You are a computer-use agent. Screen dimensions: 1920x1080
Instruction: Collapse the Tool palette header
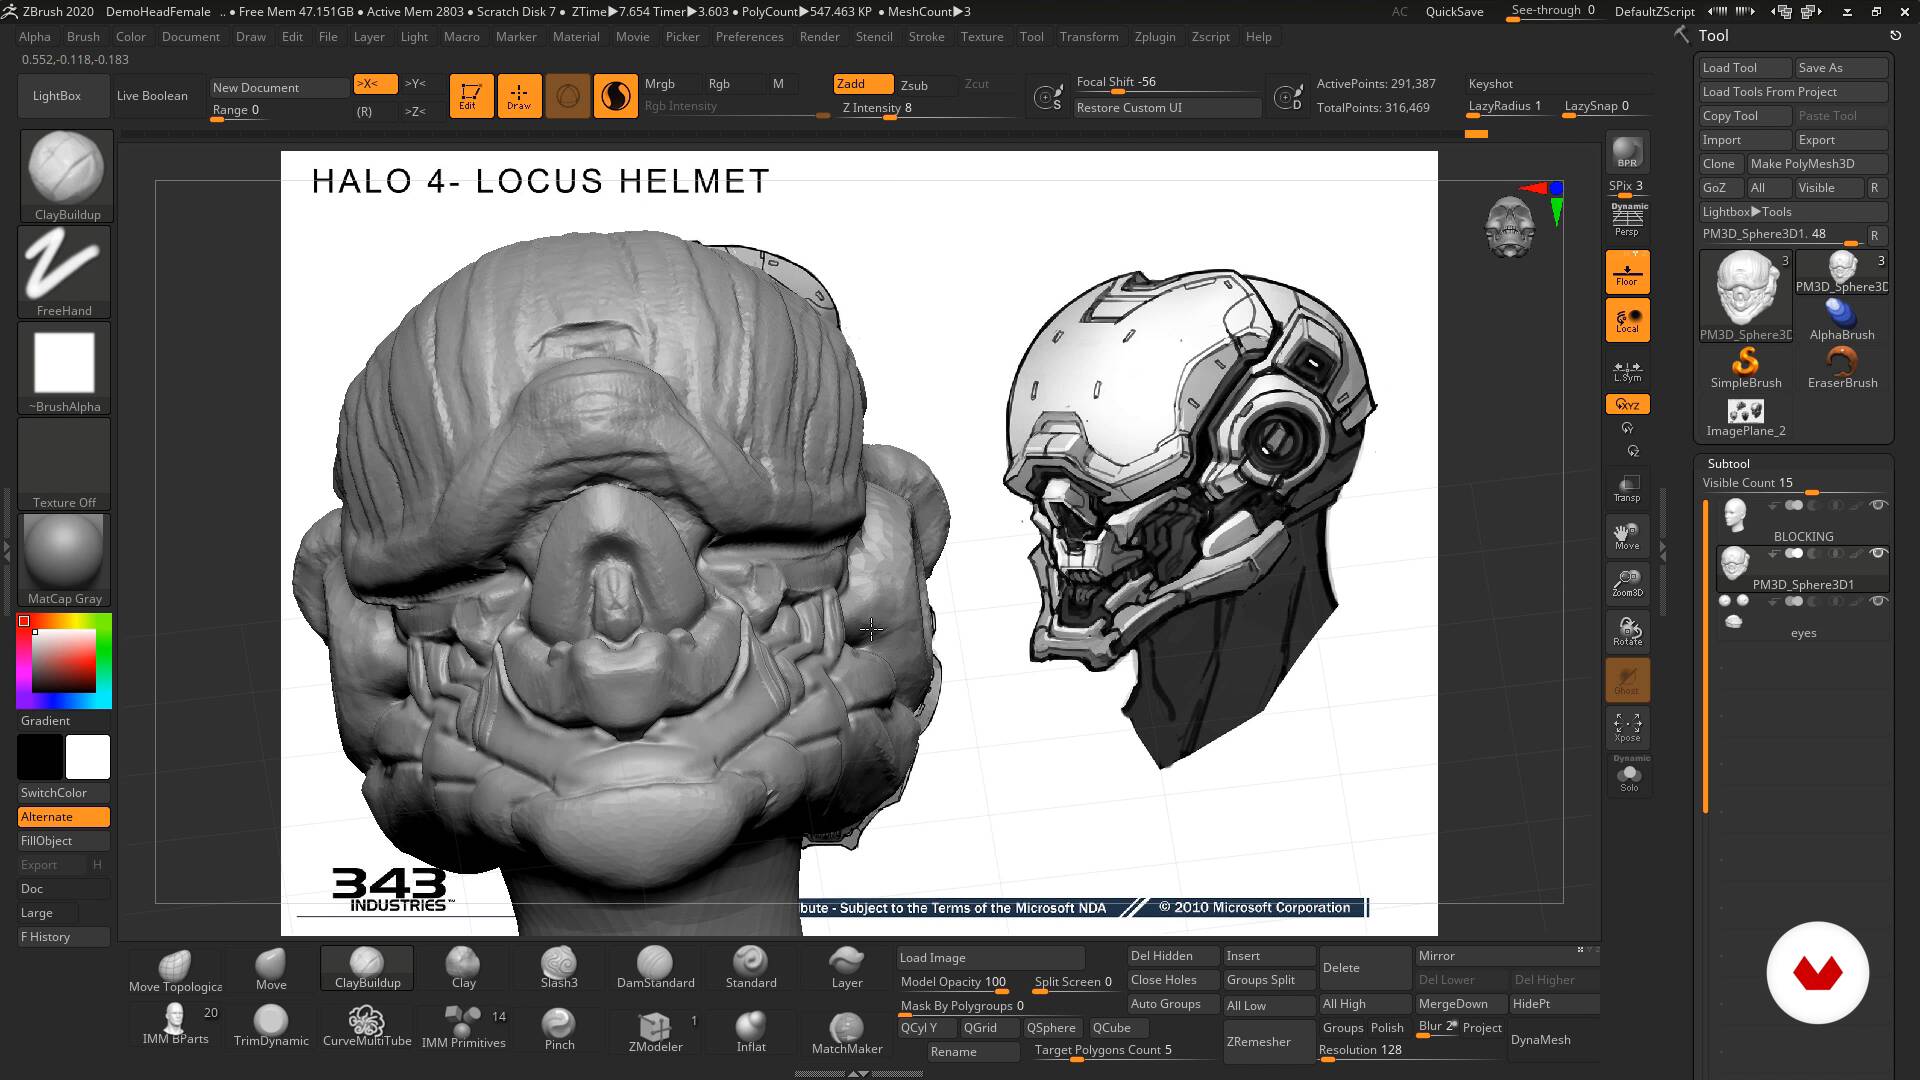pyautogui.click(x=1713, y=35)
